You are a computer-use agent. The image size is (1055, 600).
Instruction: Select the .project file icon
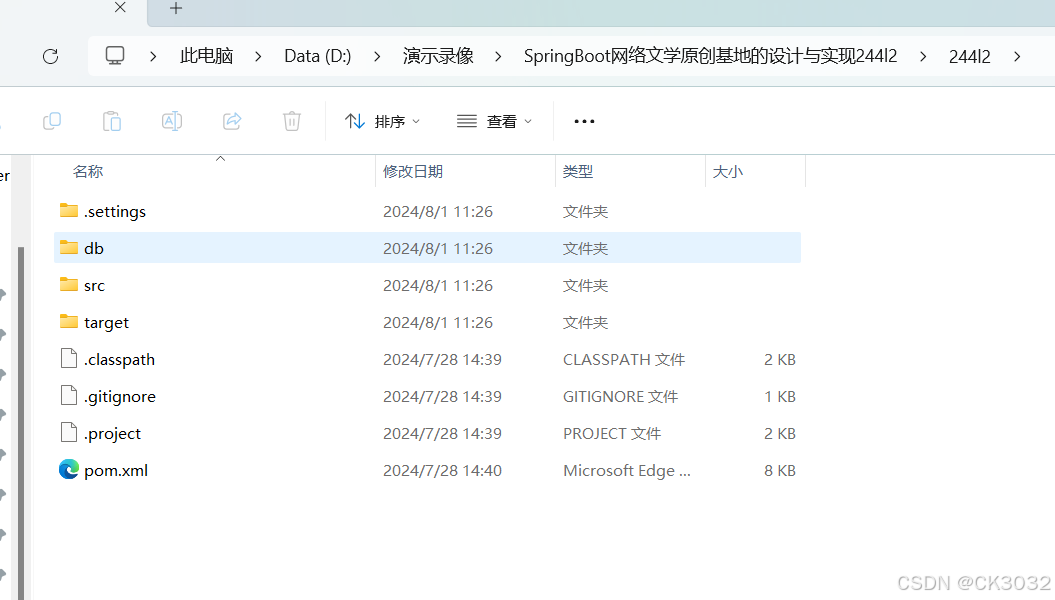coord(69,433)
